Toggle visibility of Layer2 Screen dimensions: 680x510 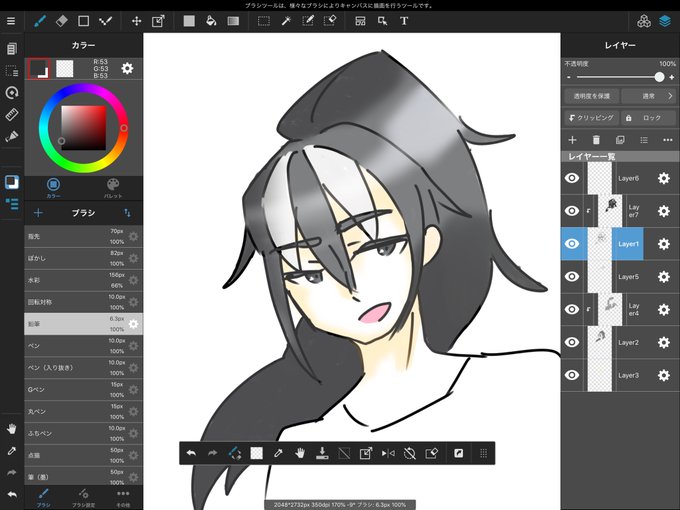point(572,342)
